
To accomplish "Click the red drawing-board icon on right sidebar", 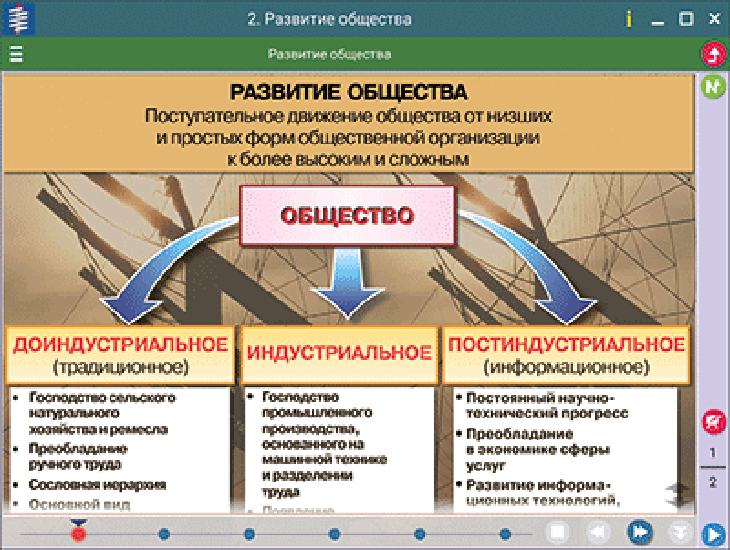I will click(x=714, y=422).
